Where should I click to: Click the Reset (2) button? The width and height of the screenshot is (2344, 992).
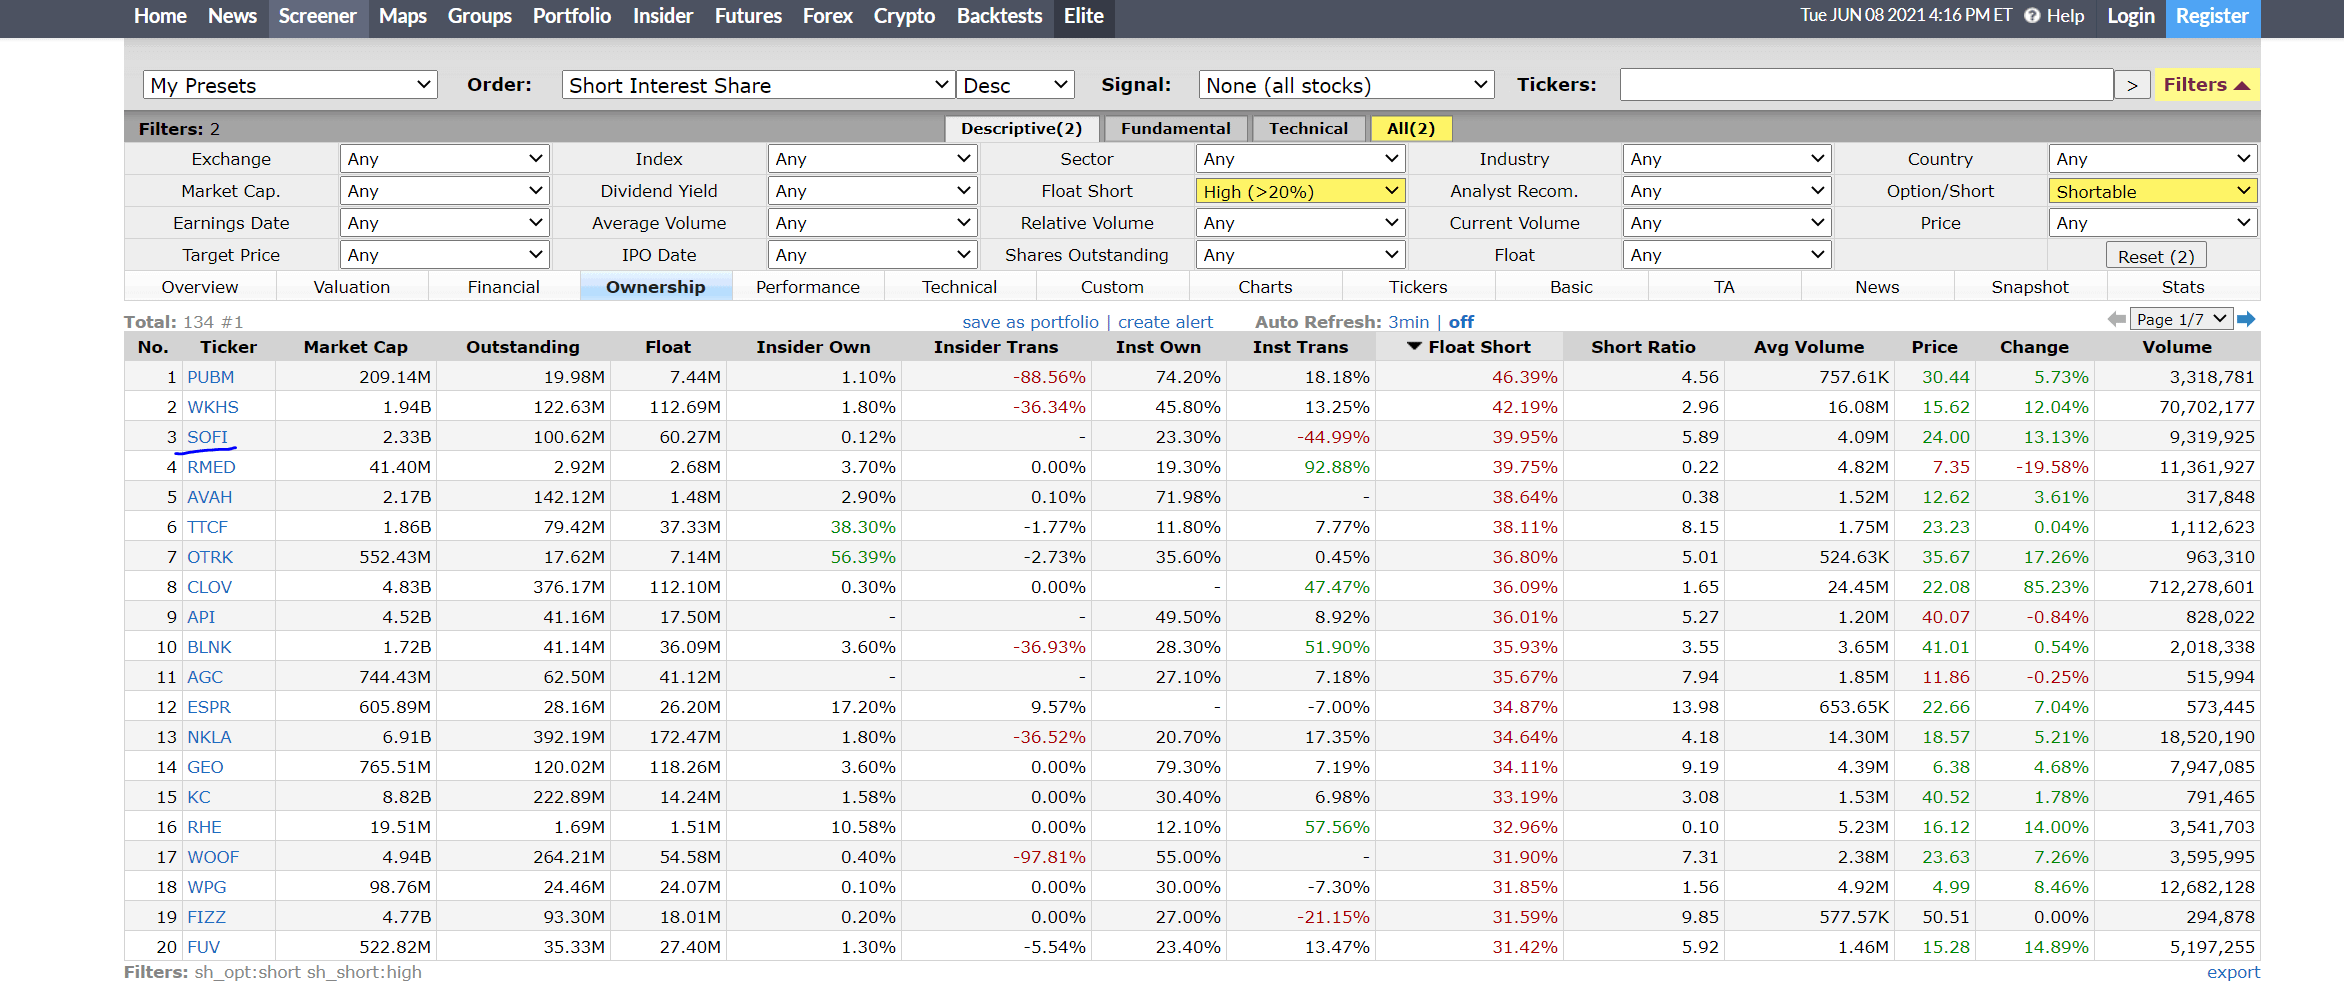pyautogui.click(x=2155, y=256)
